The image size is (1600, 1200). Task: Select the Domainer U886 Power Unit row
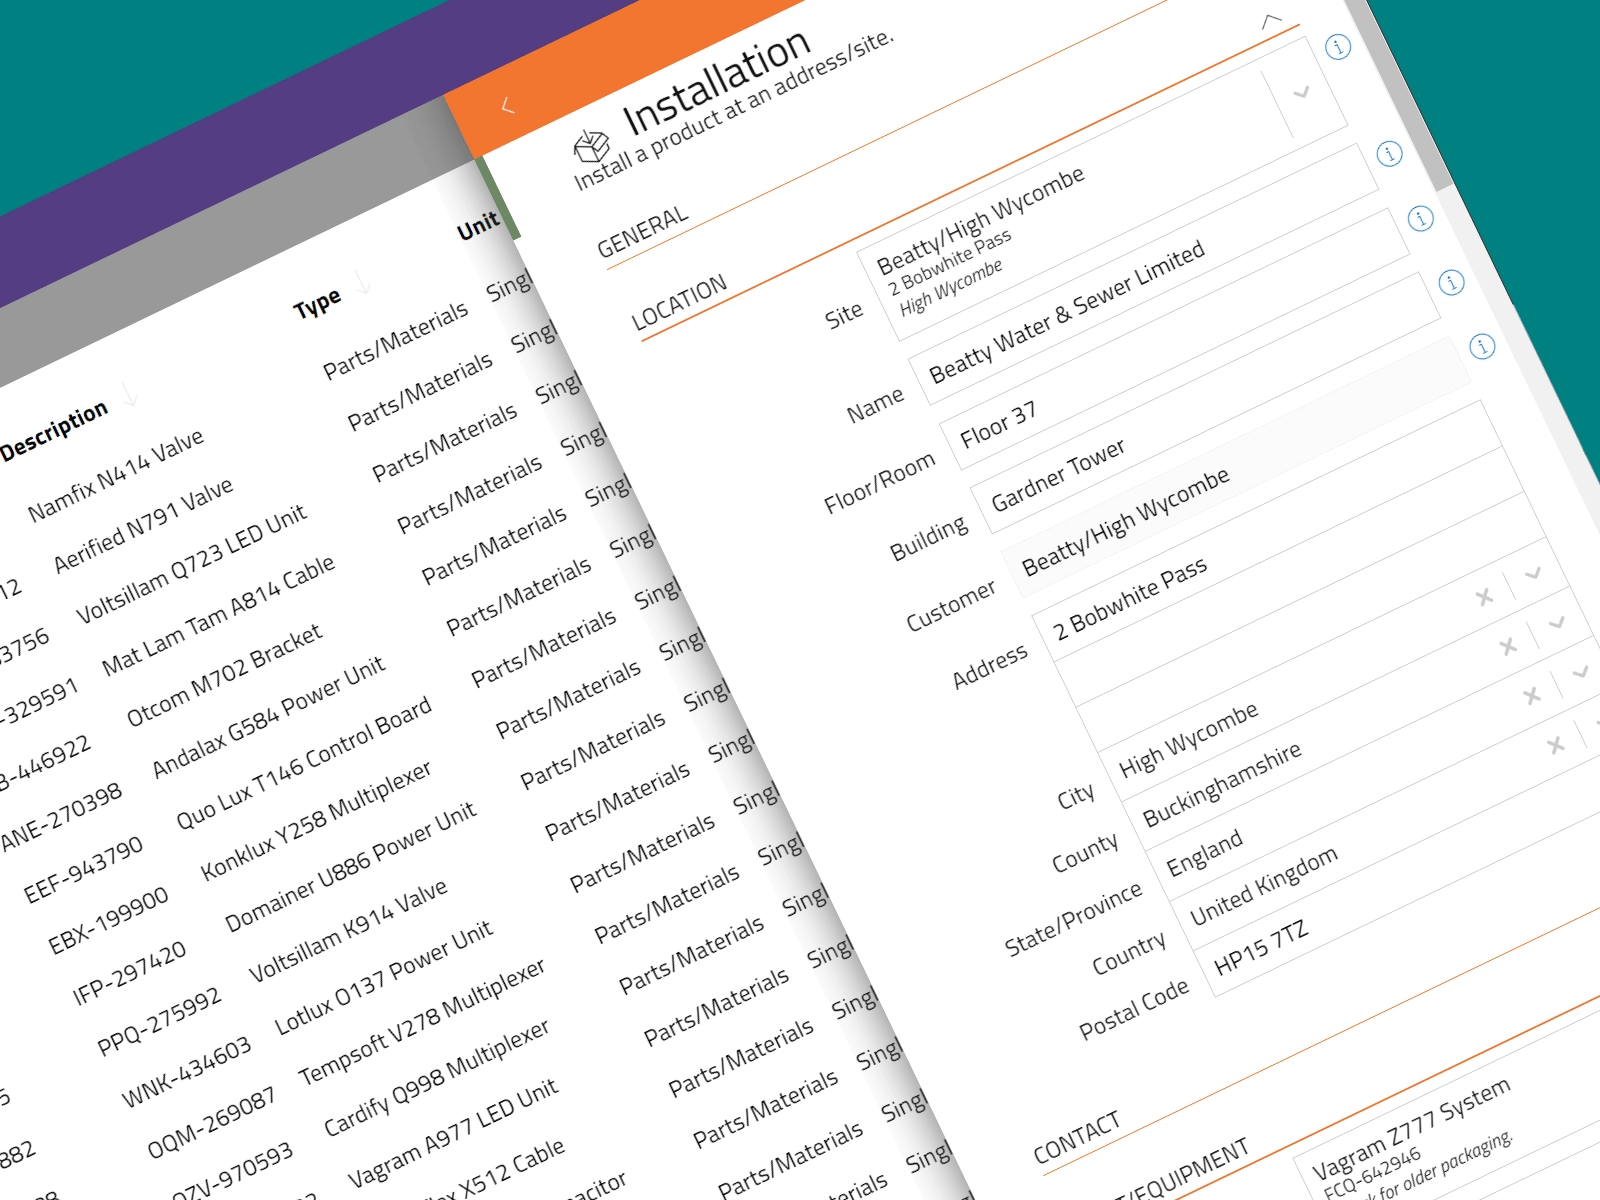click(x=350, y=867)
